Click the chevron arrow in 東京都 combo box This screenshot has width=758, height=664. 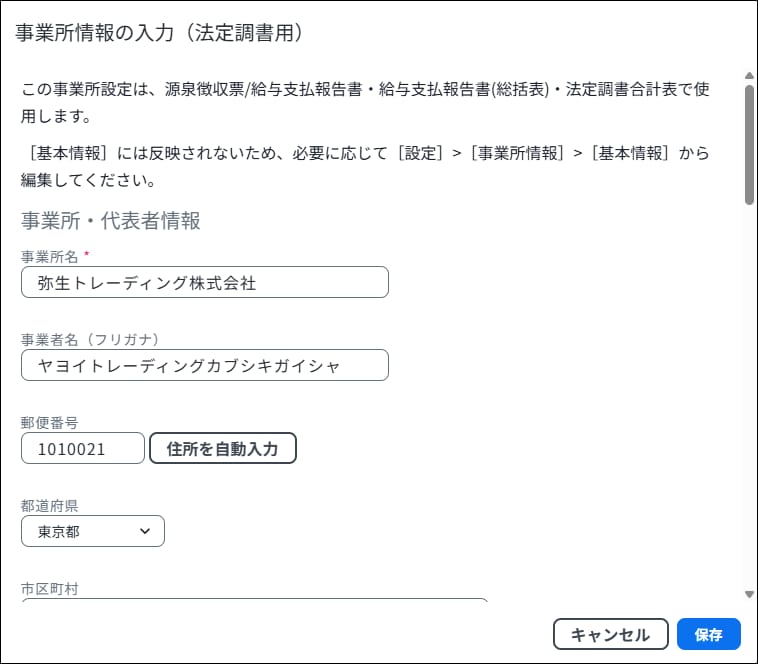146,532
